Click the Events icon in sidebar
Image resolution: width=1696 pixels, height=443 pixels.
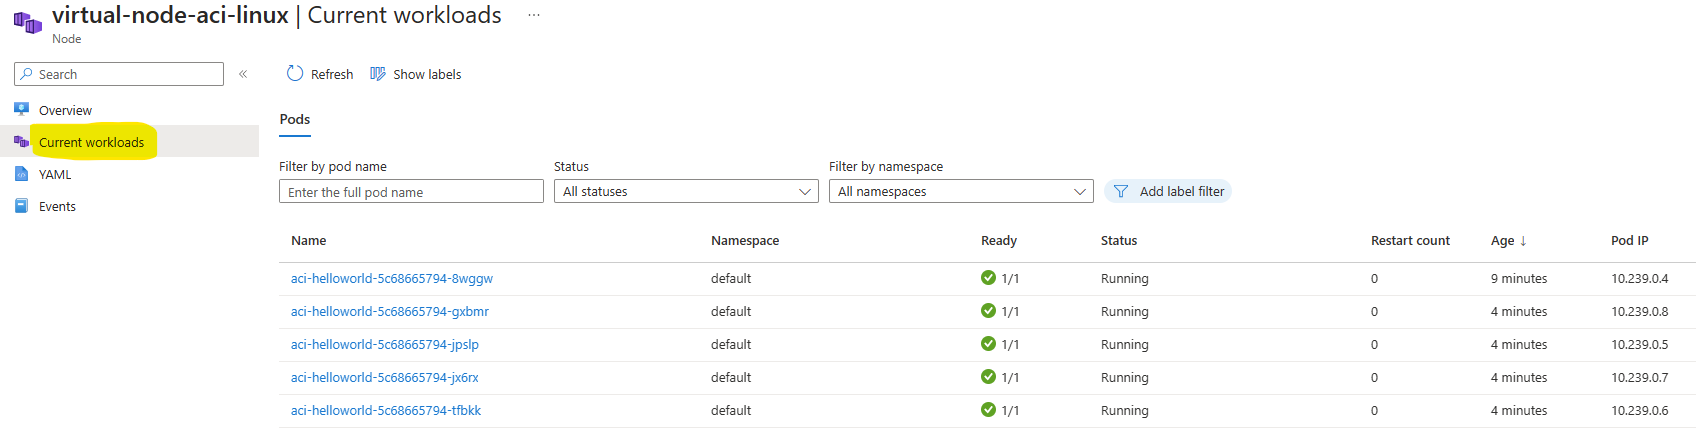[21, 206]
